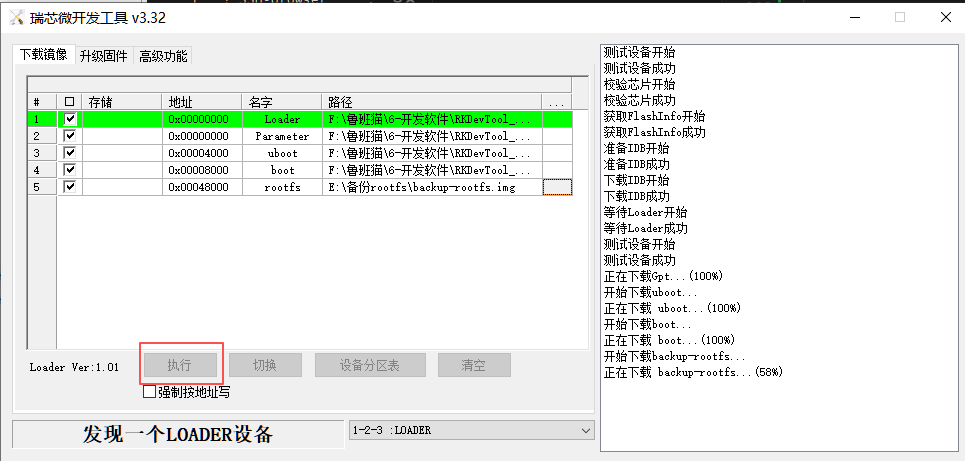Click the 名字 column header
Image resolution: width=965 pixels, height=461 pixels.
tap(282, 102)
